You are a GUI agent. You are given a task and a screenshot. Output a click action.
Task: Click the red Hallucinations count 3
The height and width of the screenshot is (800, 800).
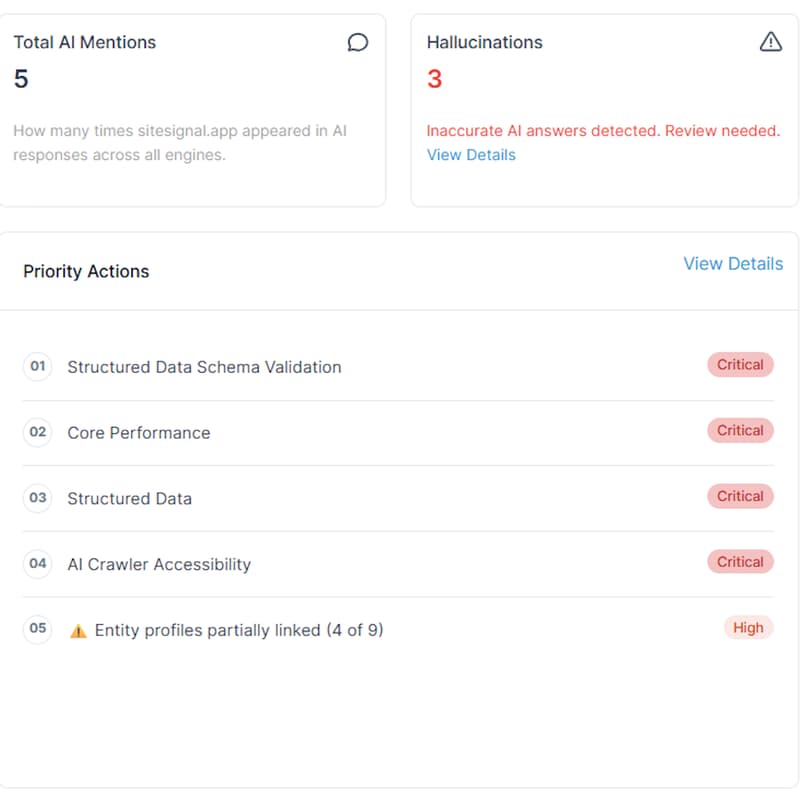435,79
